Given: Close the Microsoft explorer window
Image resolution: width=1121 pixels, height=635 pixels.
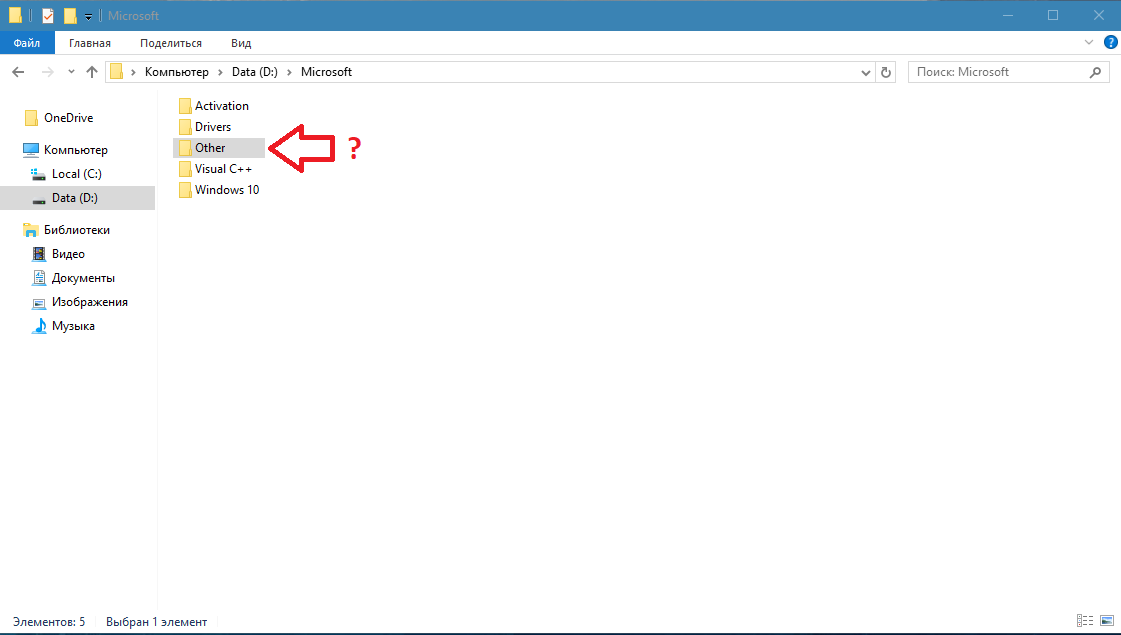Looking at the screenshot, I should 1099,15.
